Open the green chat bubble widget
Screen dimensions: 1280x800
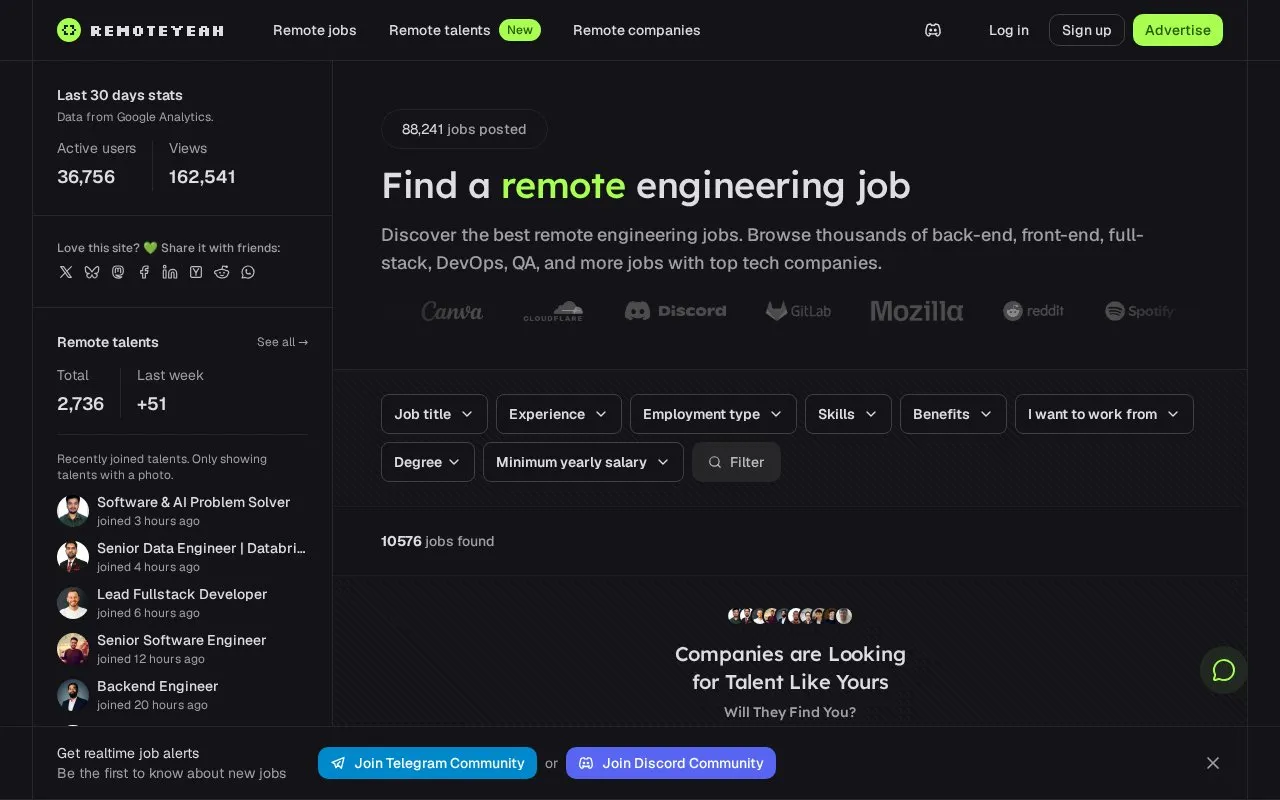click(1224, 670)
